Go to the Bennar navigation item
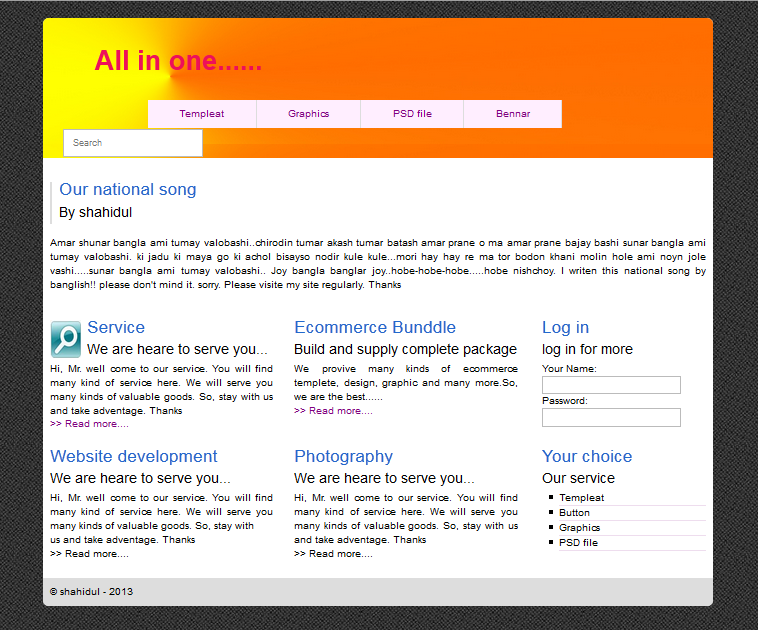The image size is (758, 630). [x=513, y=114]
